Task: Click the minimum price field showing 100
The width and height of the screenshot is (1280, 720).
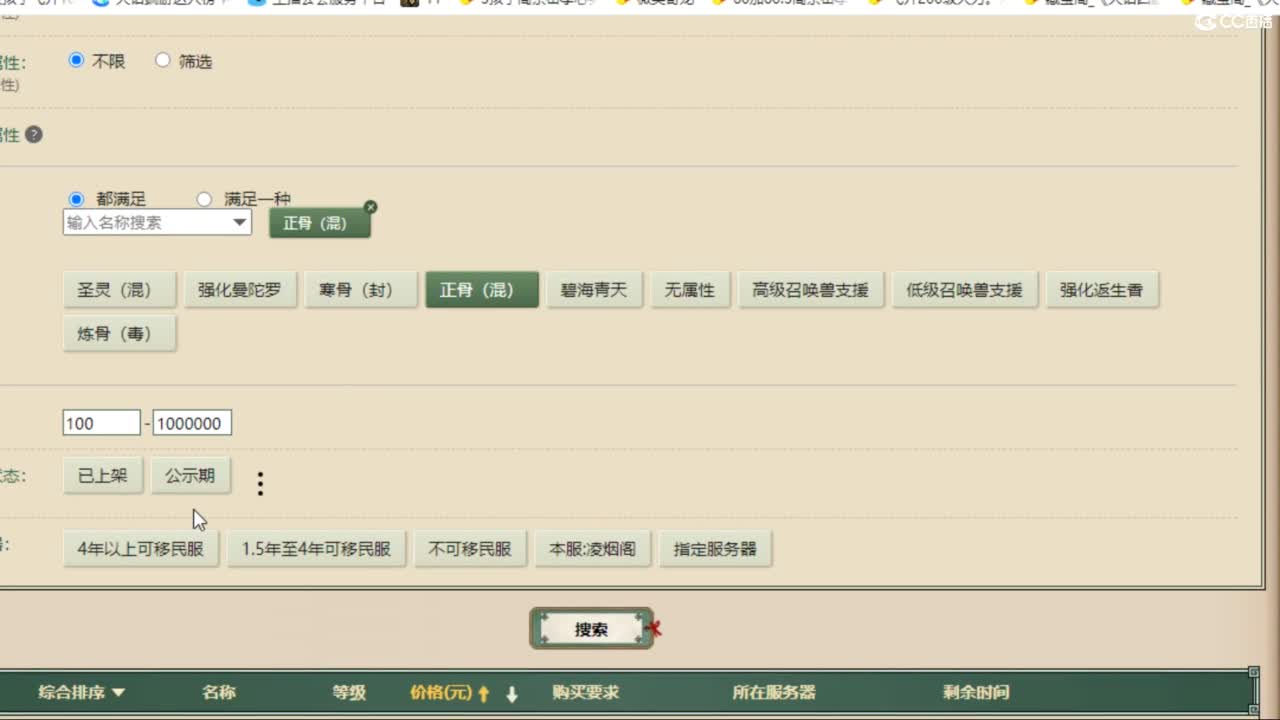Action: click(101, 423)
